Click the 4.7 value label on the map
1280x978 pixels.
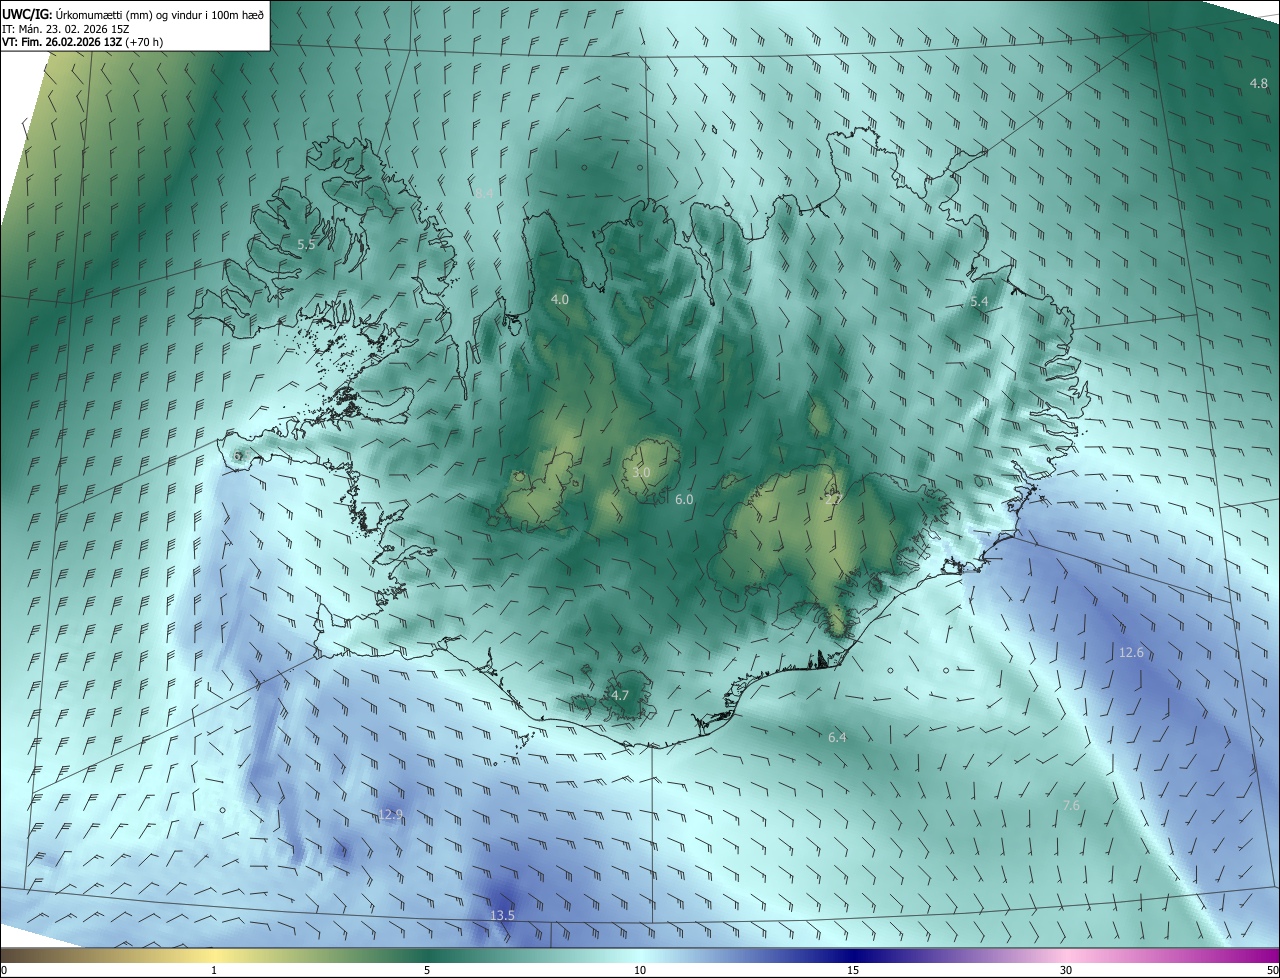point(620,695)
